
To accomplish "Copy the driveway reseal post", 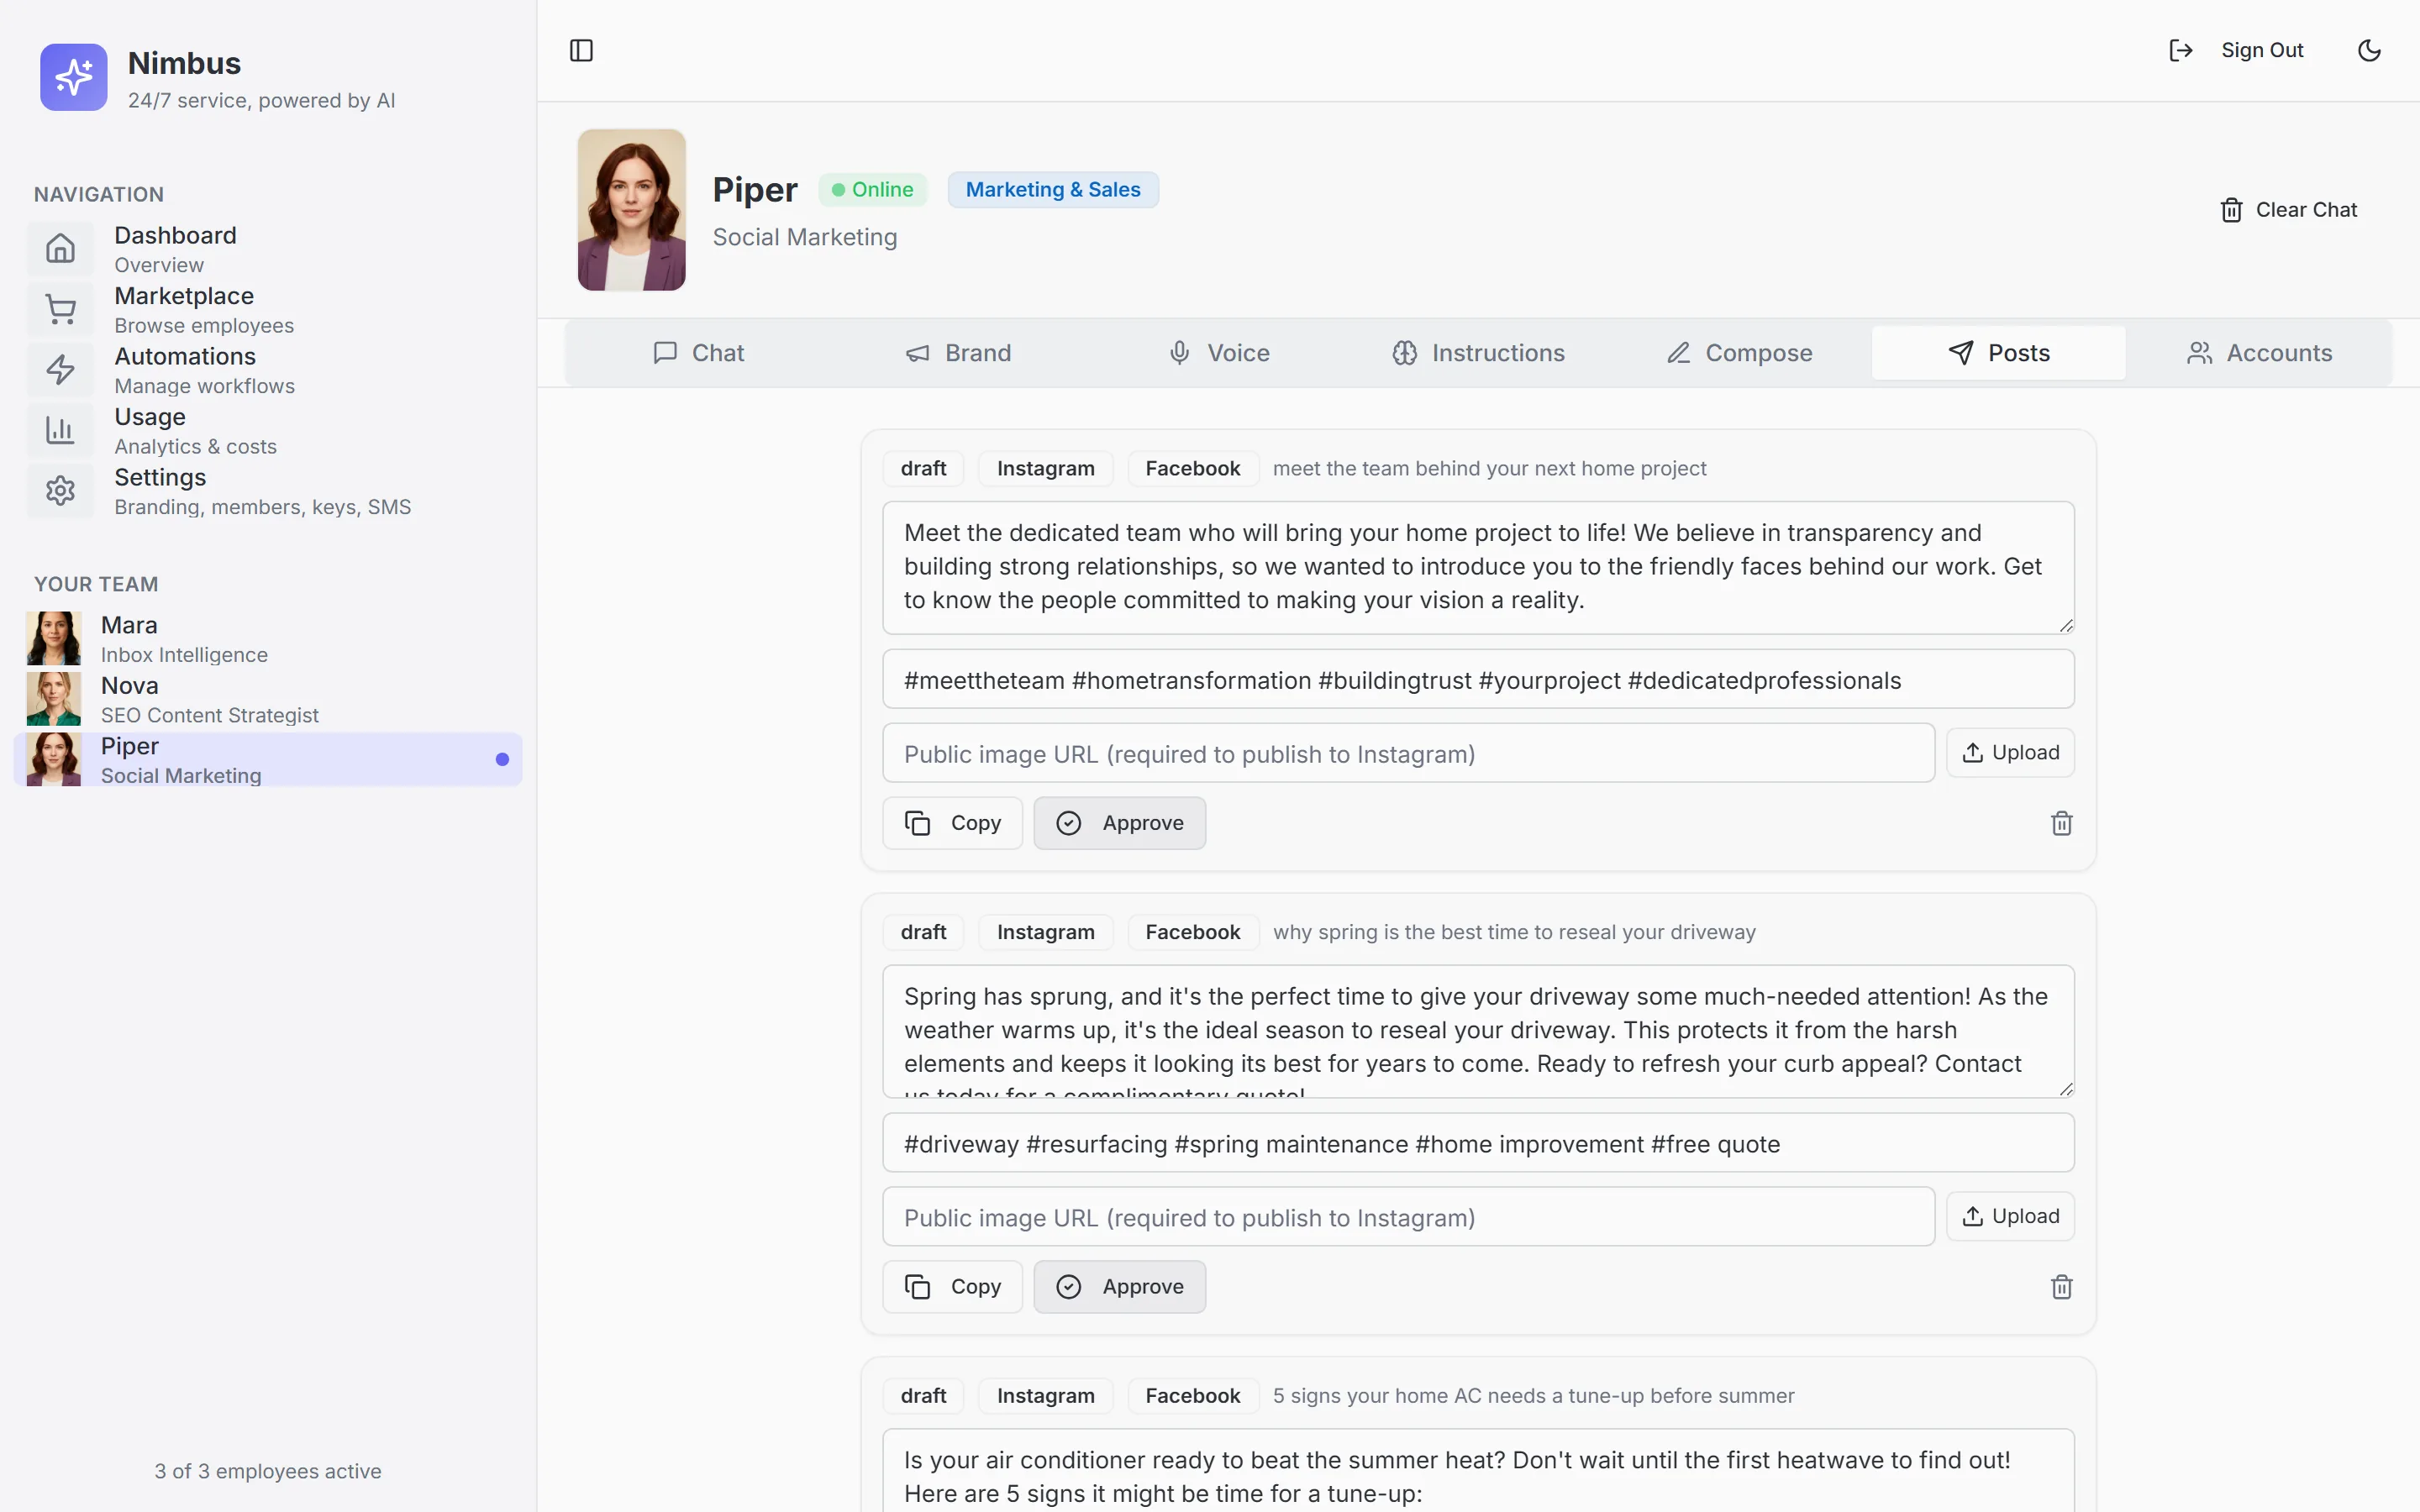I will [952, 1287].
